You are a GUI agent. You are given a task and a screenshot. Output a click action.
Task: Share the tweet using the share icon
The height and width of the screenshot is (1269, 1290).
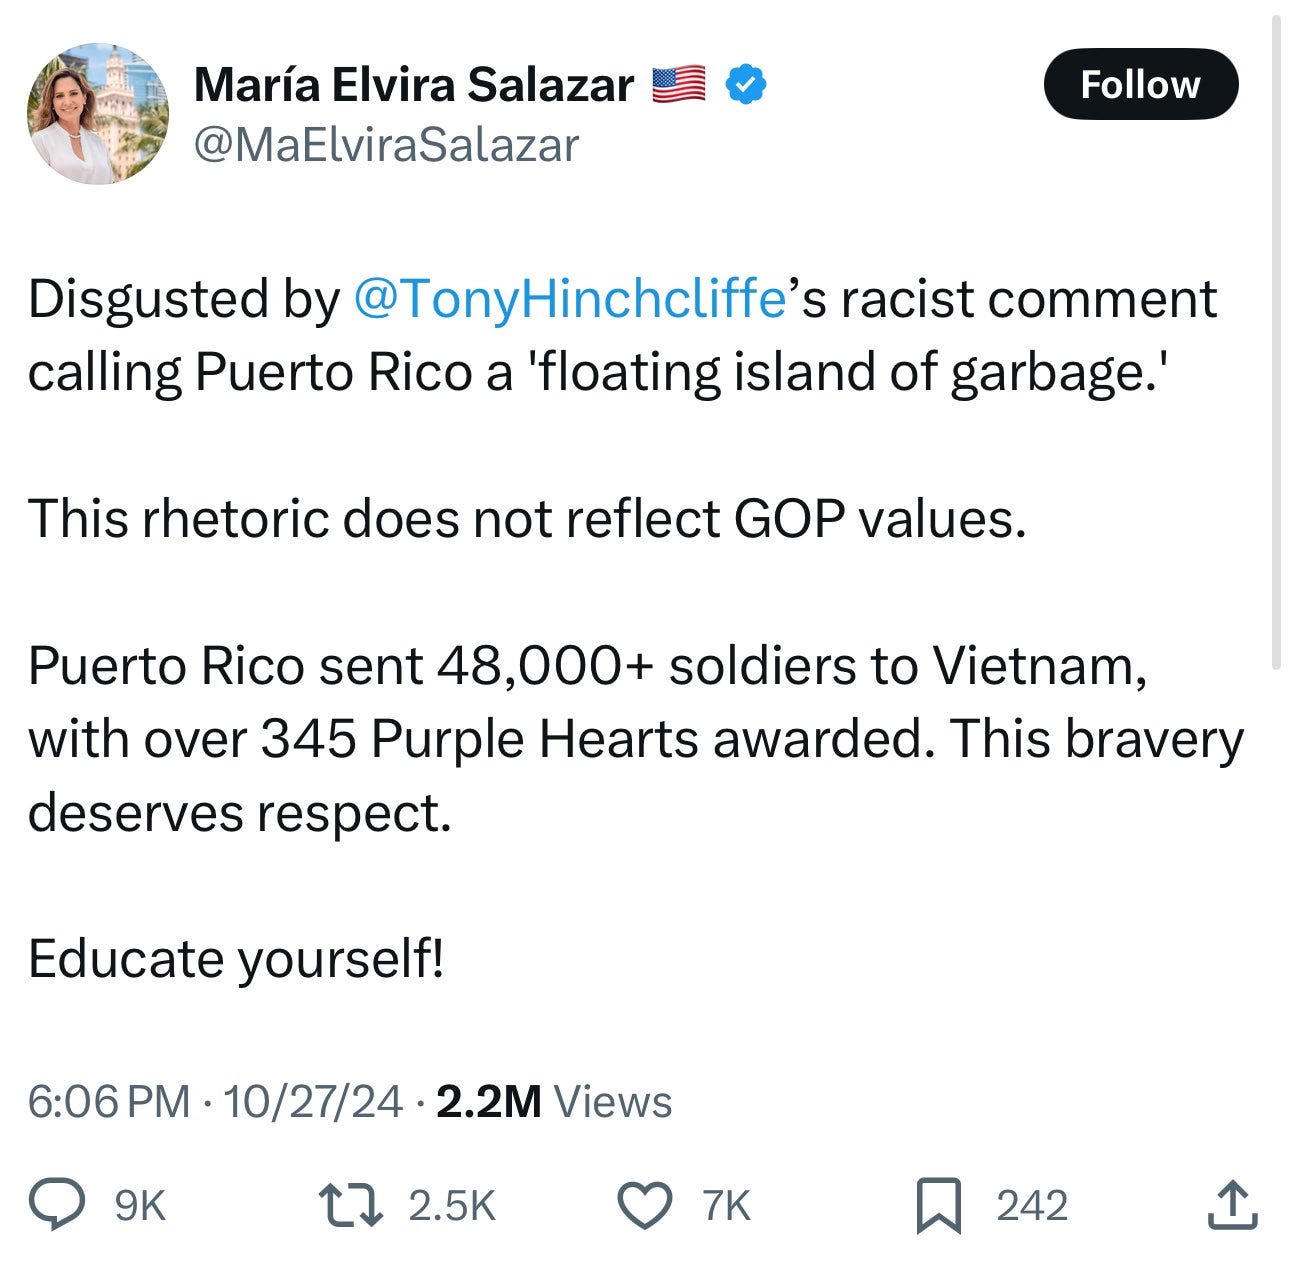(1232, 1205)
